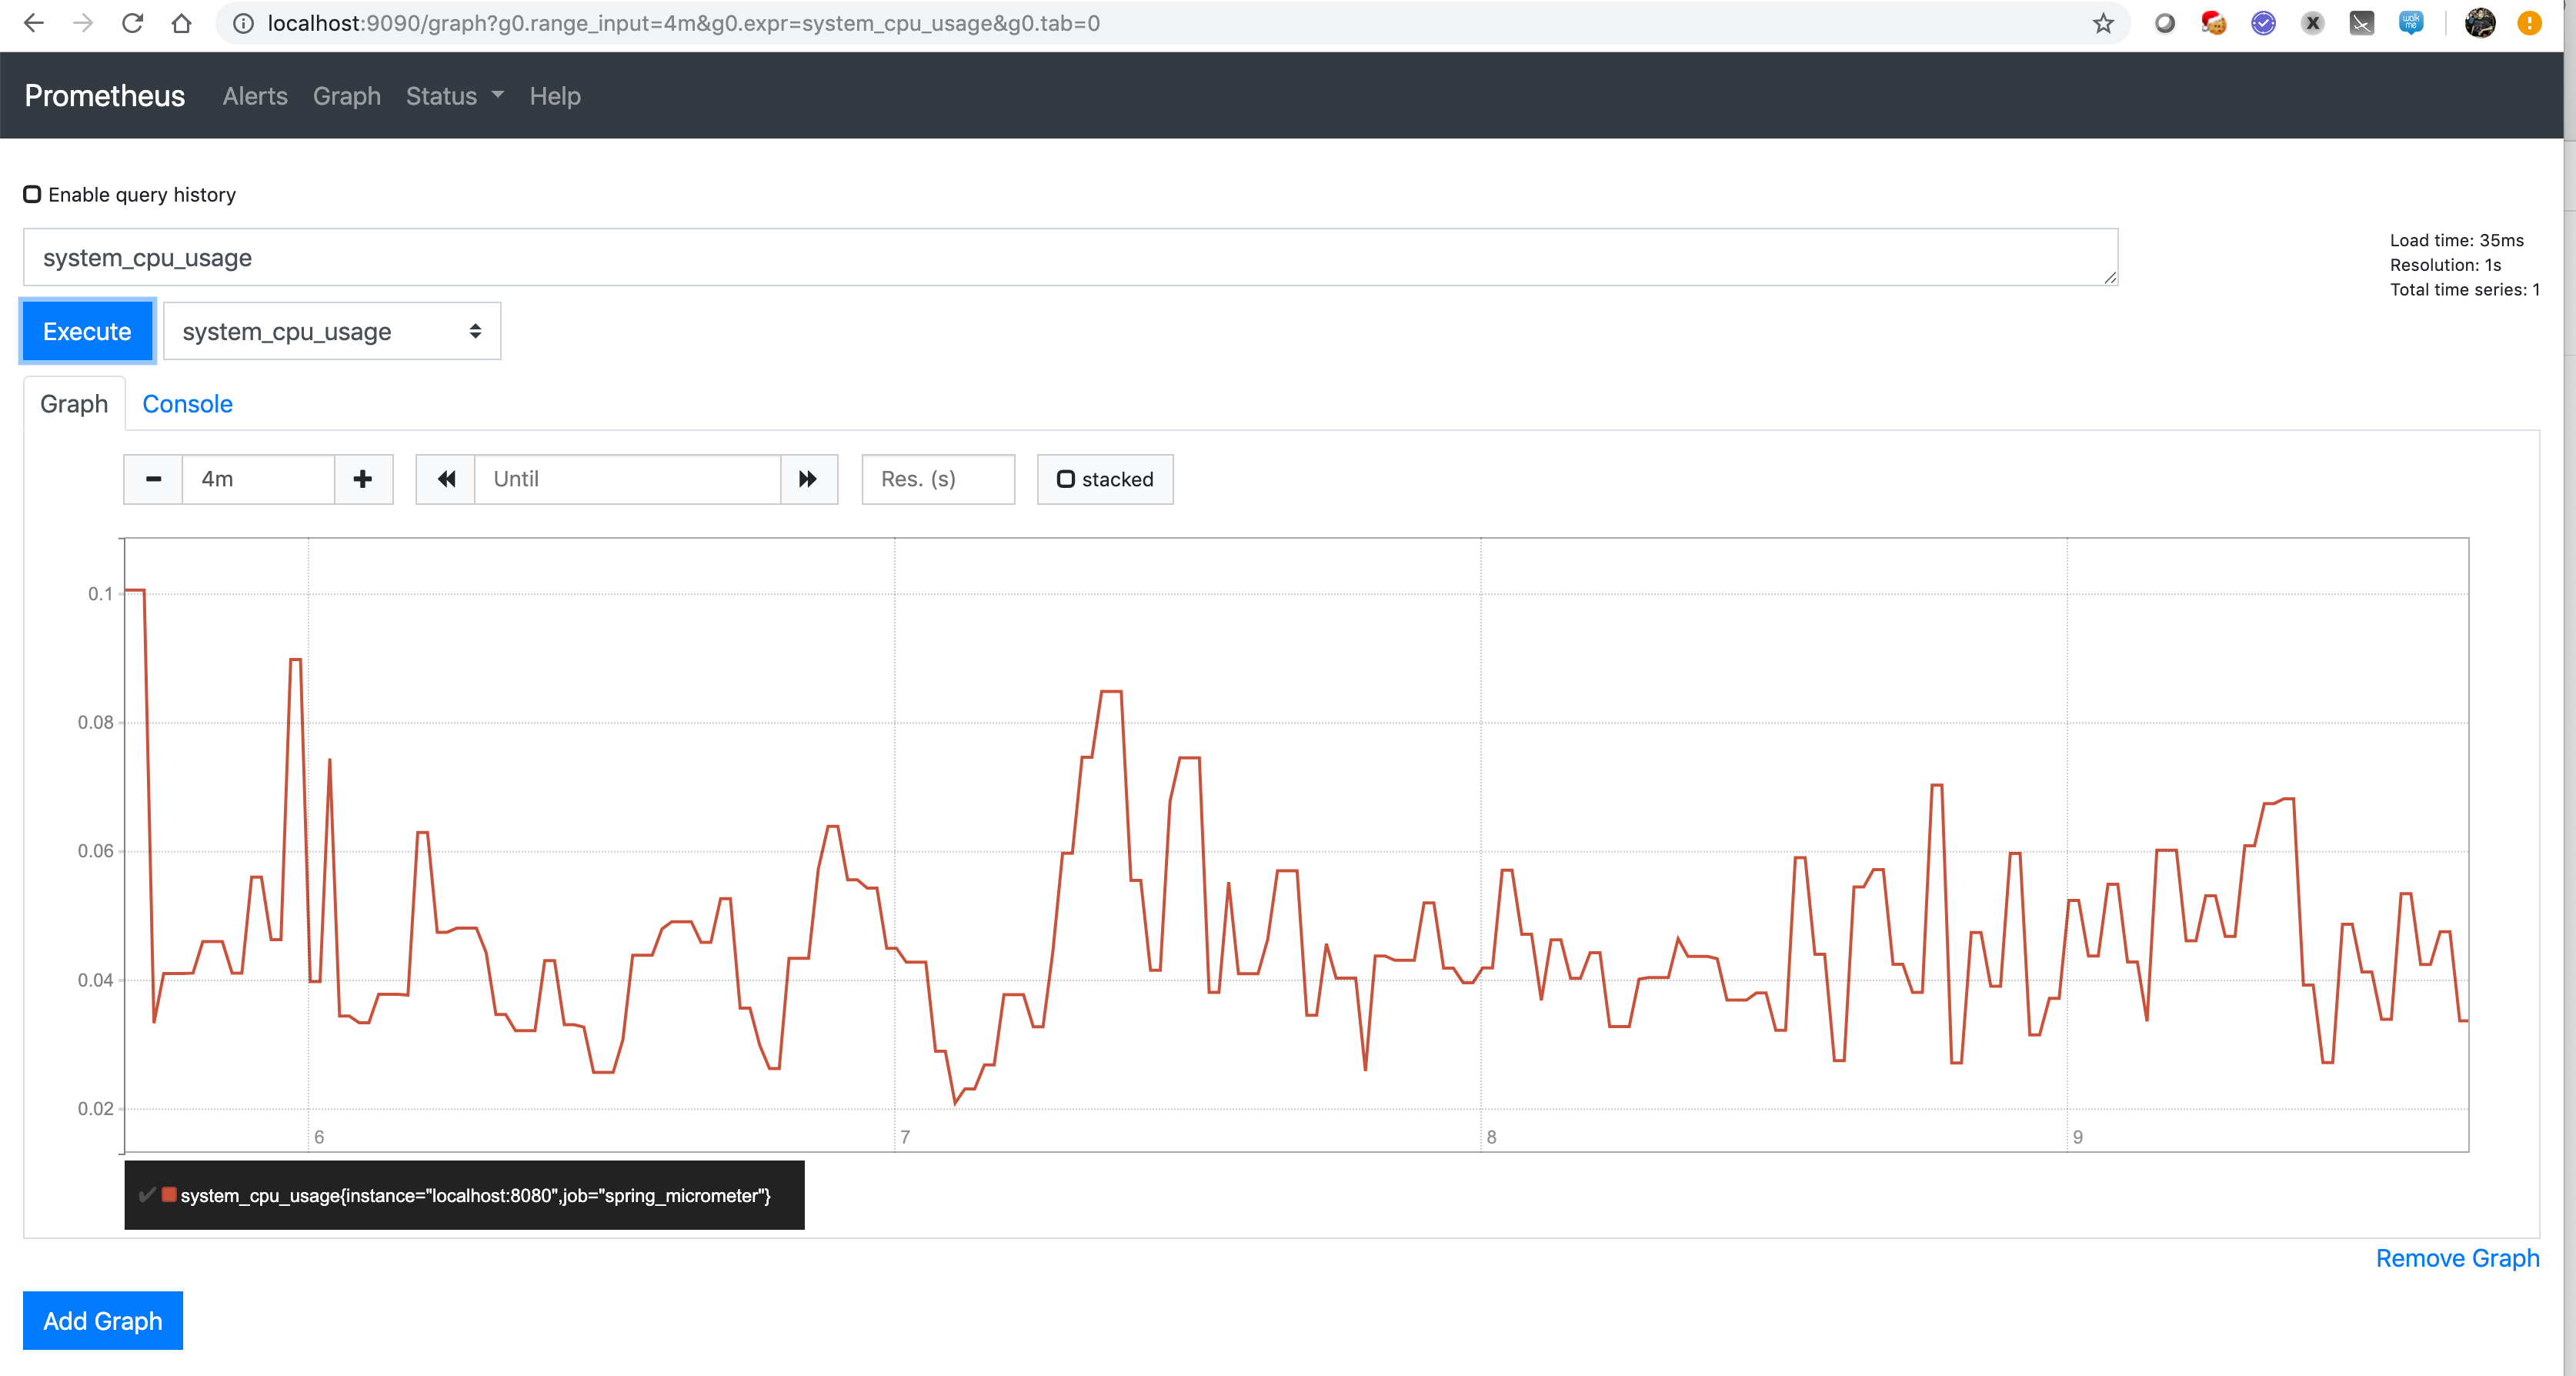The height and width of the screenshot is (1376, 2576).
Task: Click the fast-forward arrows to shift time ahead
Action: 807,479
